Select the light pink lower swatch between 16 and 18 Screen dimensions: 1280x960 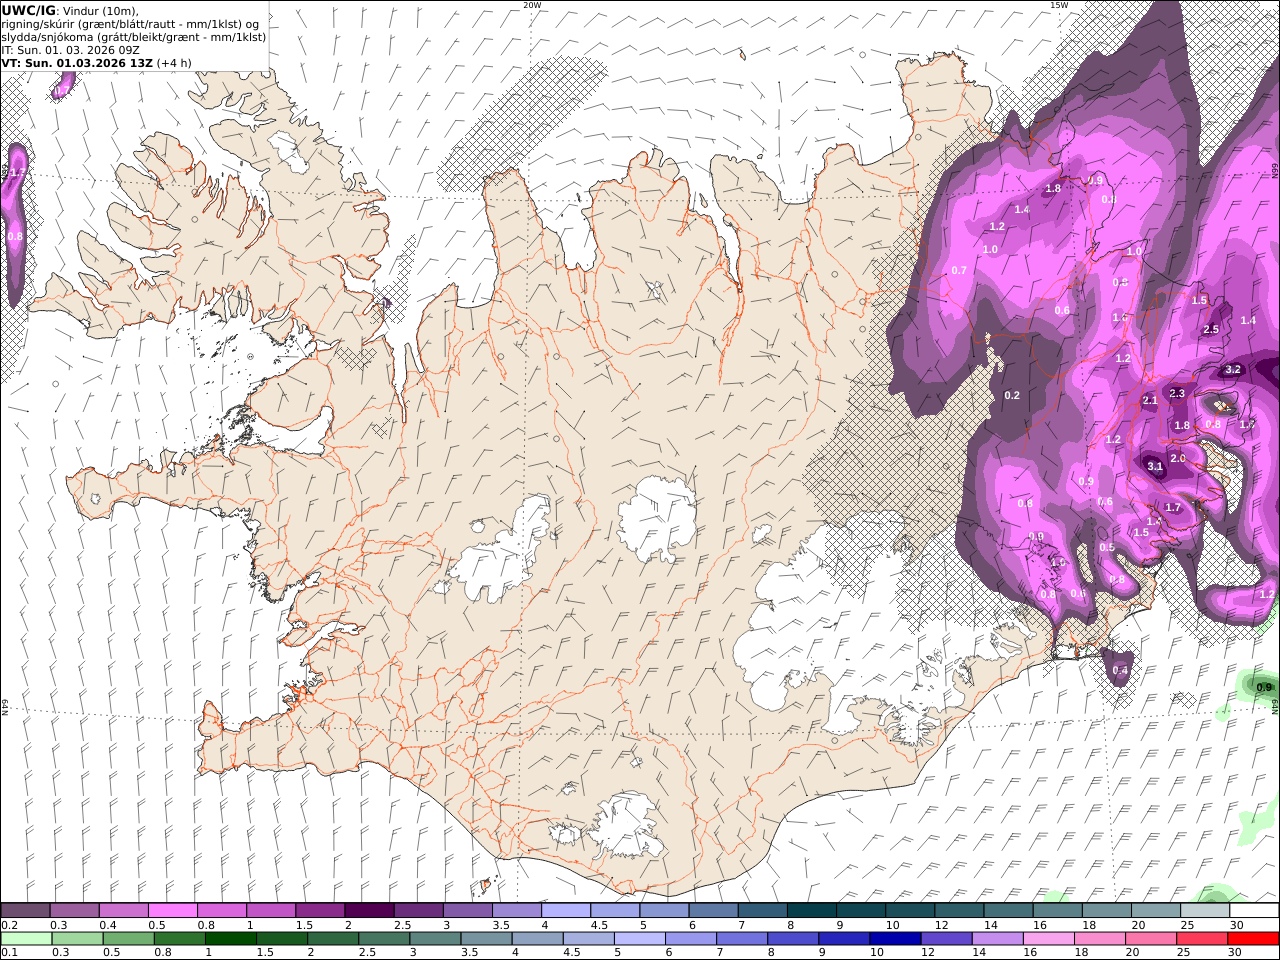coord(1047,938)
